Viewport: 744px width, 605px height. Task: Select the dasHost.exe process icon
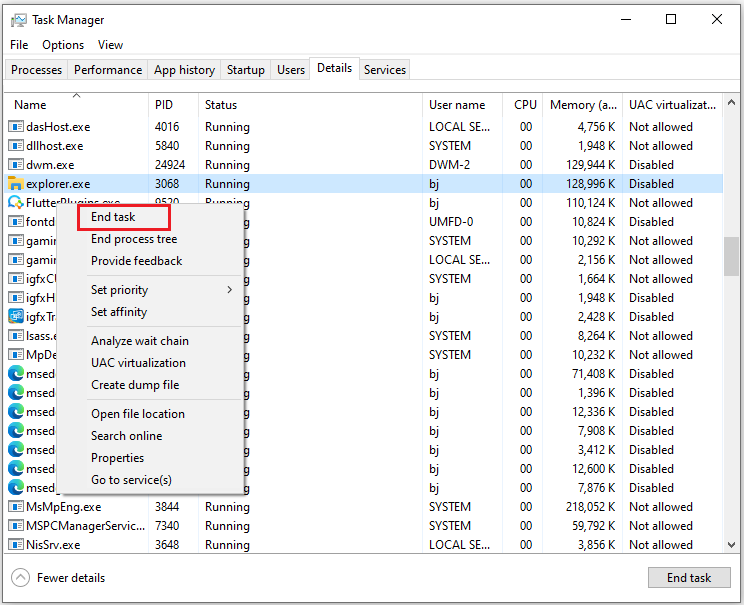click(x=15, y=127)
